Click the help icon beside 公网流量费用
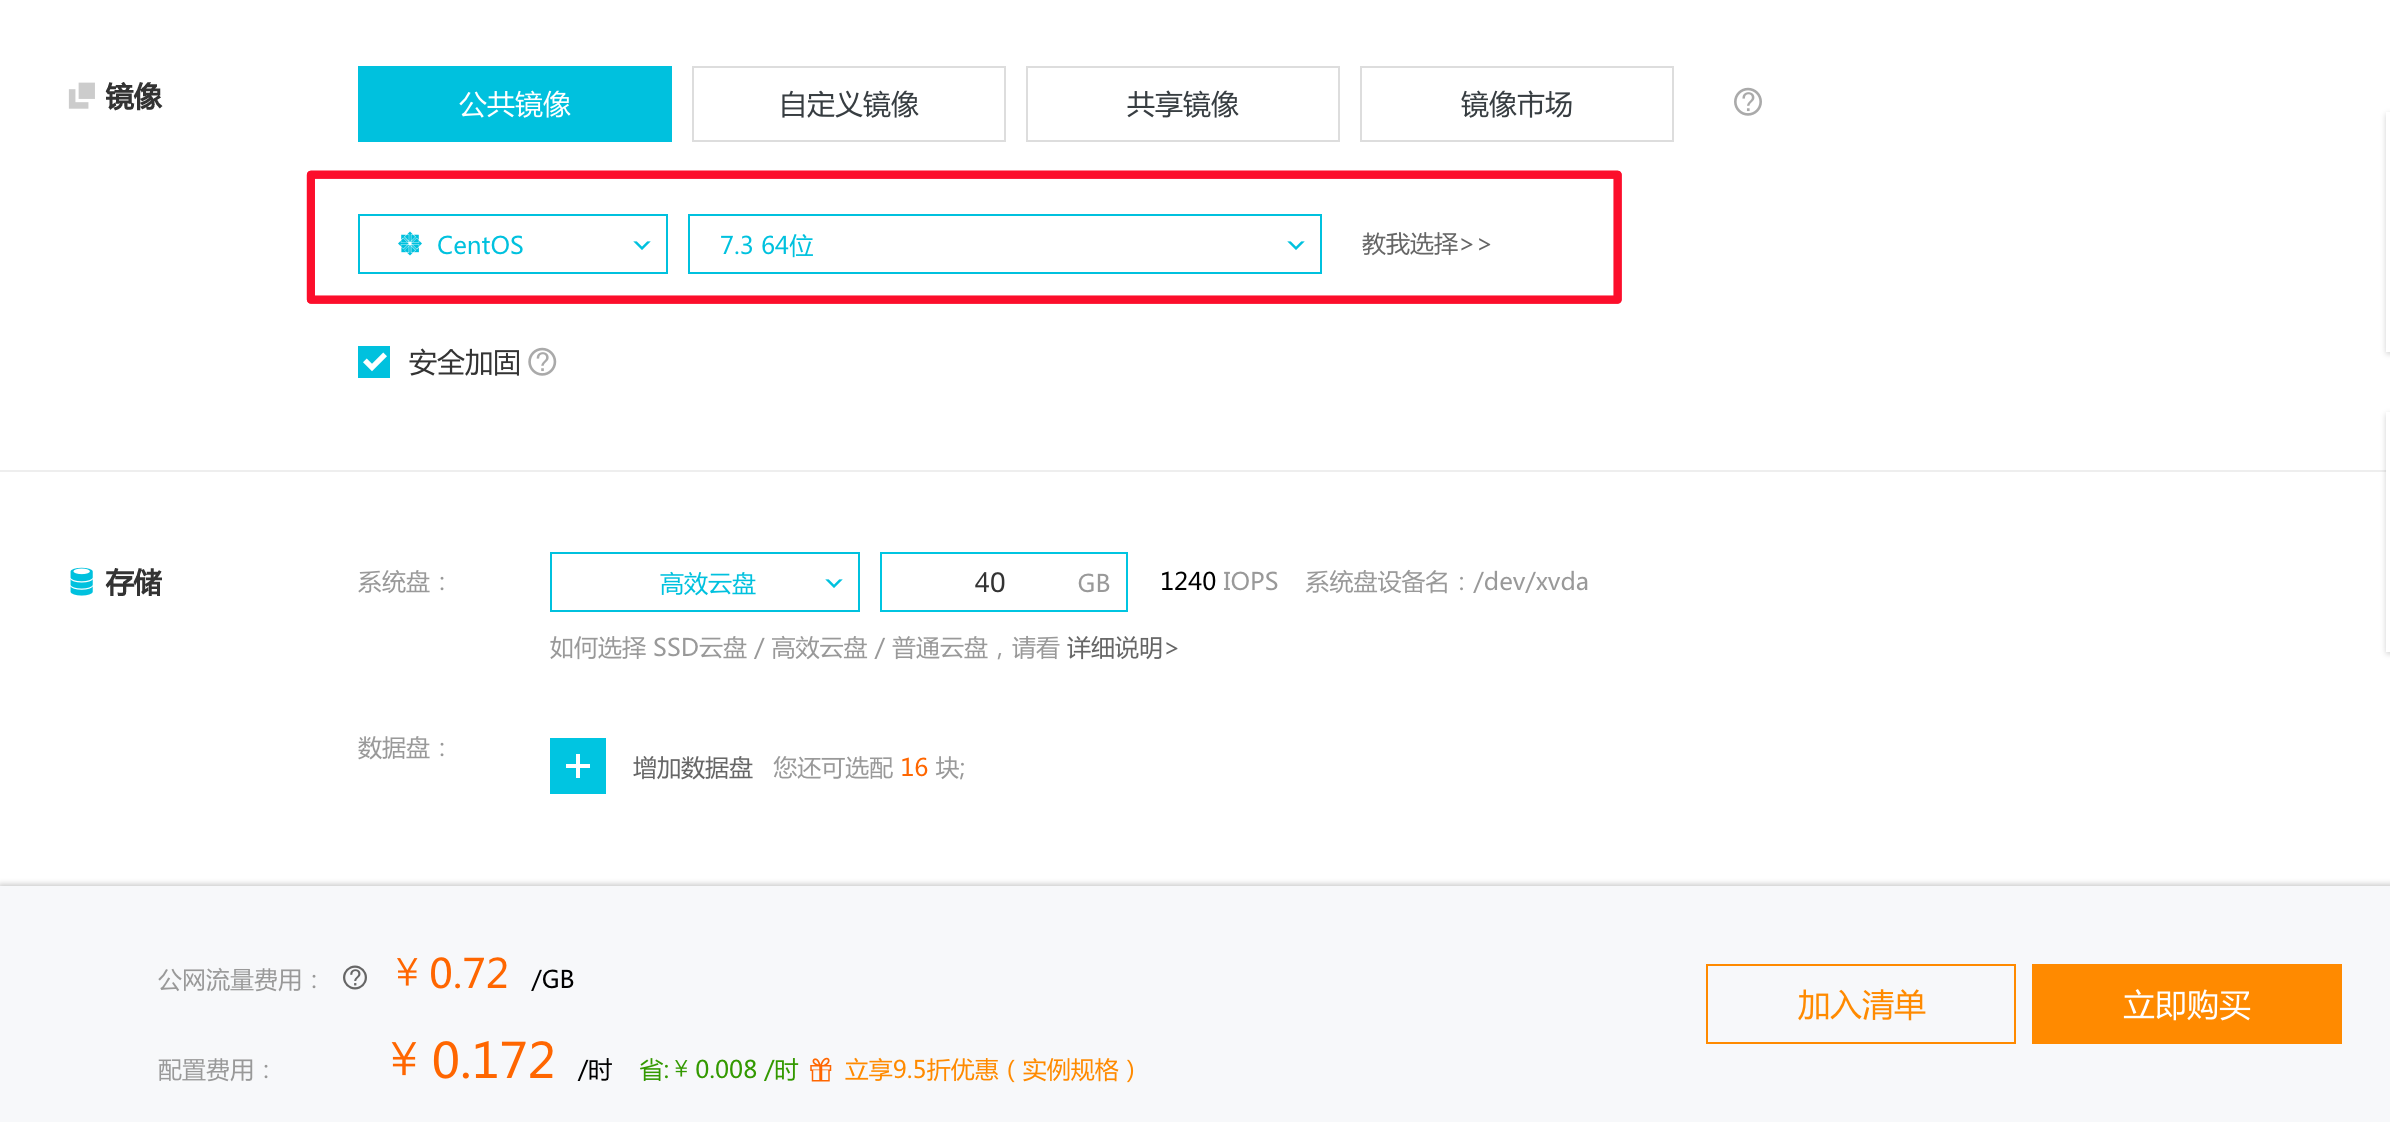2390x1122 pixels. point(353,978)
